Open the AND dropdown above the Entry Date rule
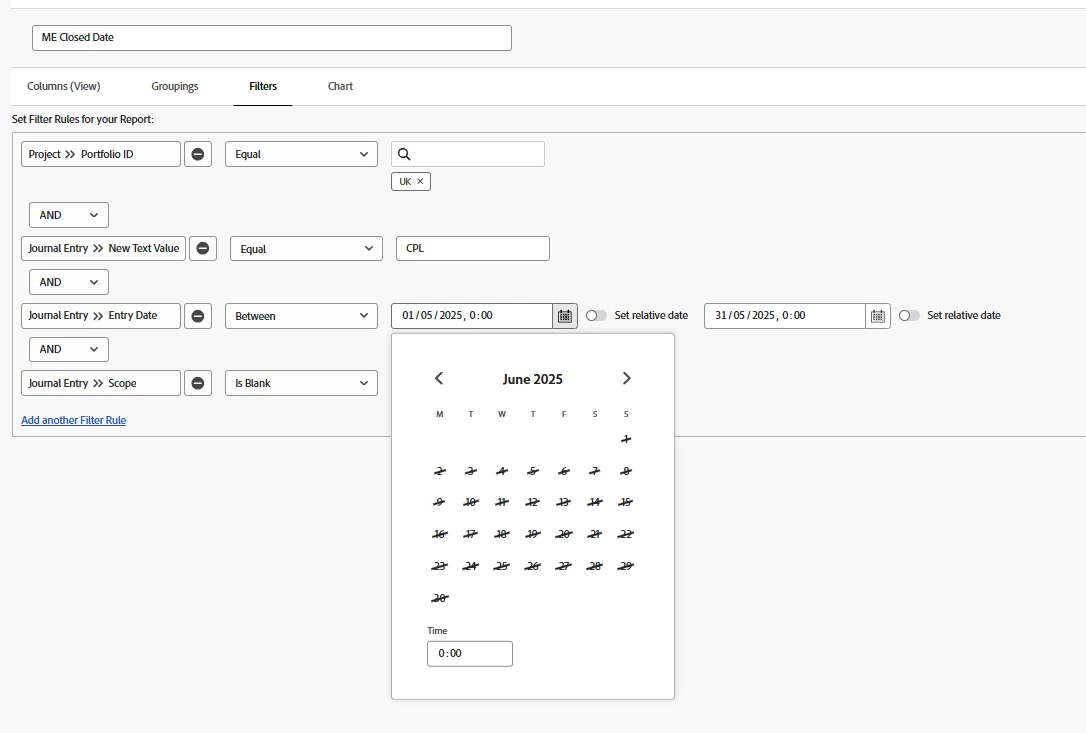 [69, 282]
